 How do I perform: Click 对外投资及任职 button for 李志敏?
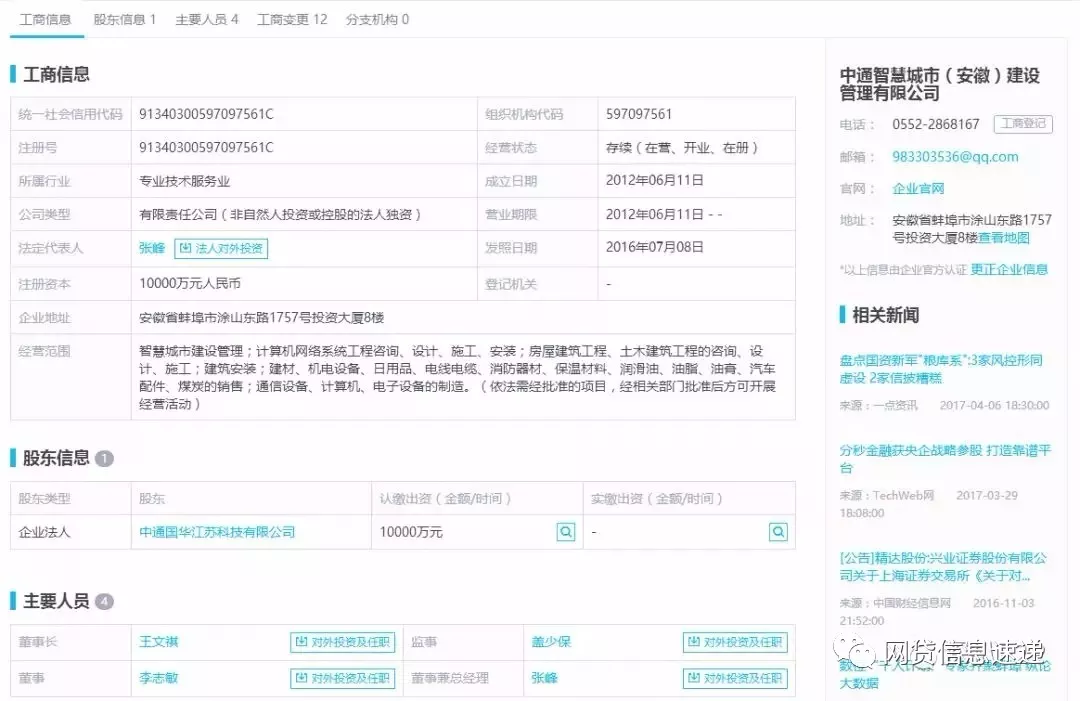click(342, 678)
